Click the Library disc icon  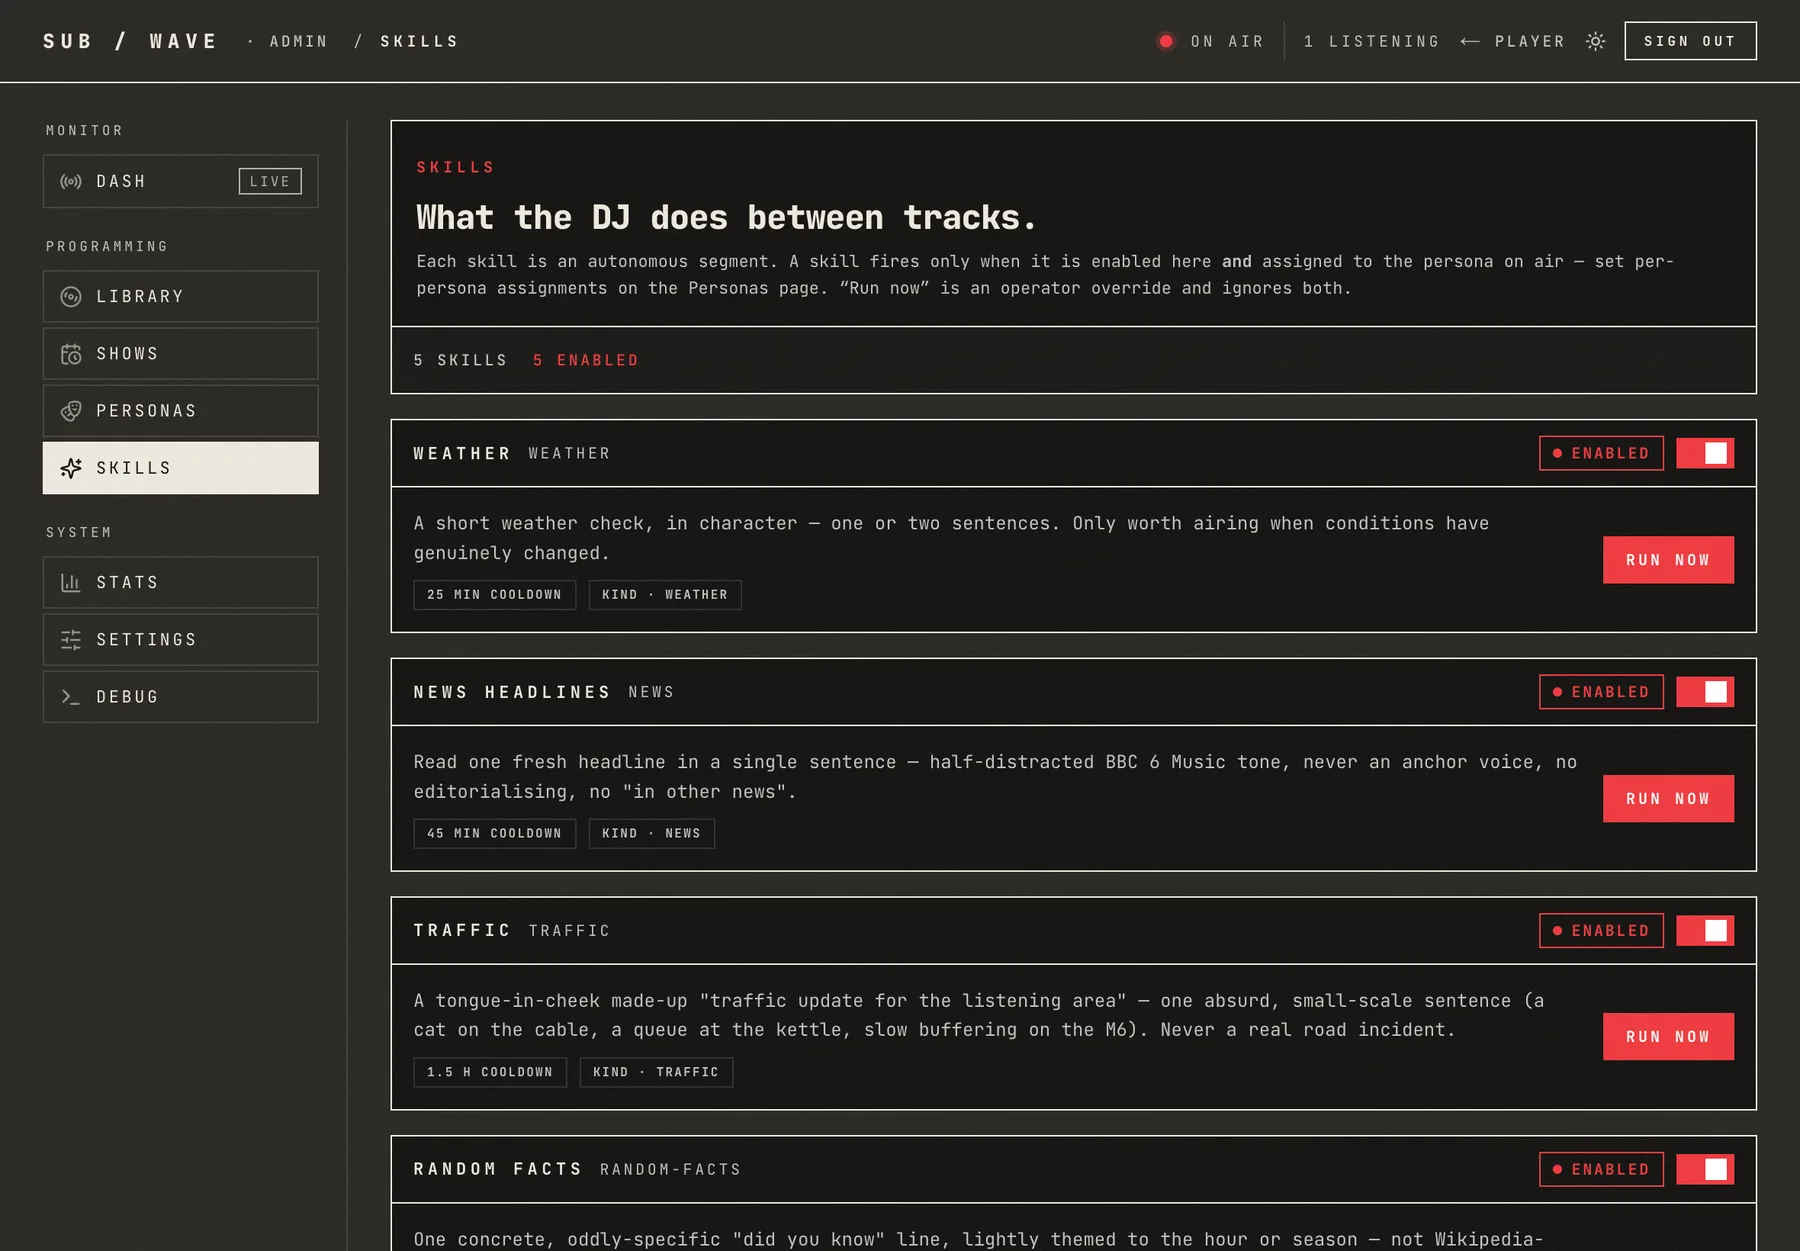tap(71, 297)
